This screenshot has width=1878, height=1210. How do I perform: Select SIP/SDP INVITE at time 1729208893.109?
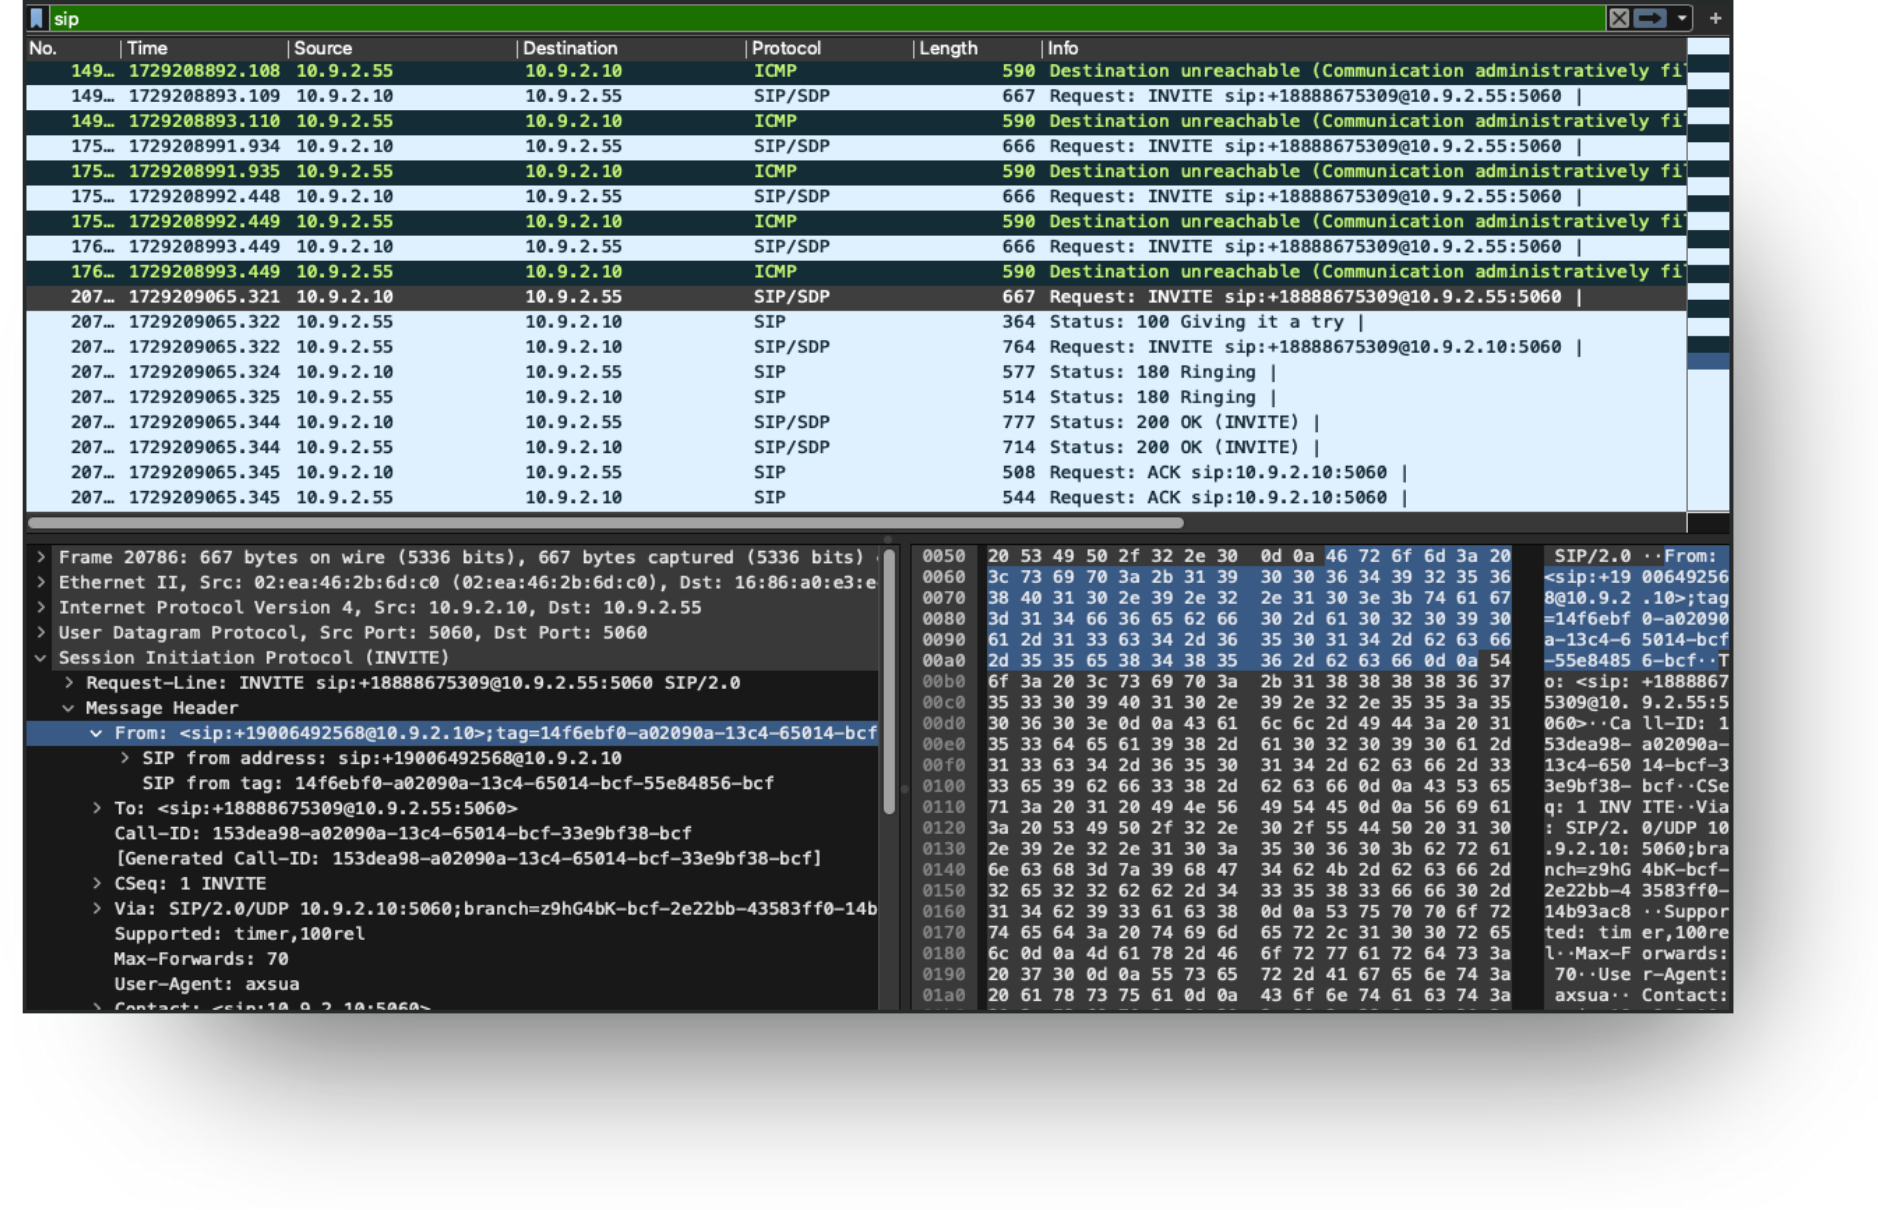tap(855, 96)
